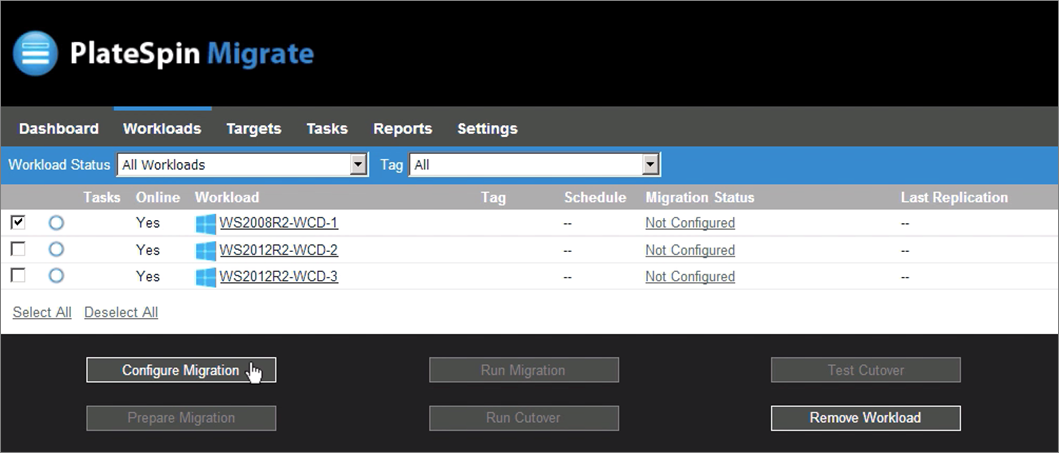
Task: Click the Remove Workload button
Action: pyautogui.click(x=865, y=418)
